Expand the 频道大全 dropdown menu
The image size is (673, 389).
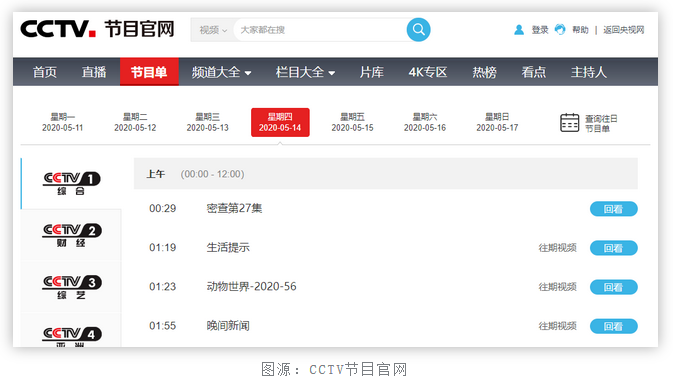coord(221,72)
